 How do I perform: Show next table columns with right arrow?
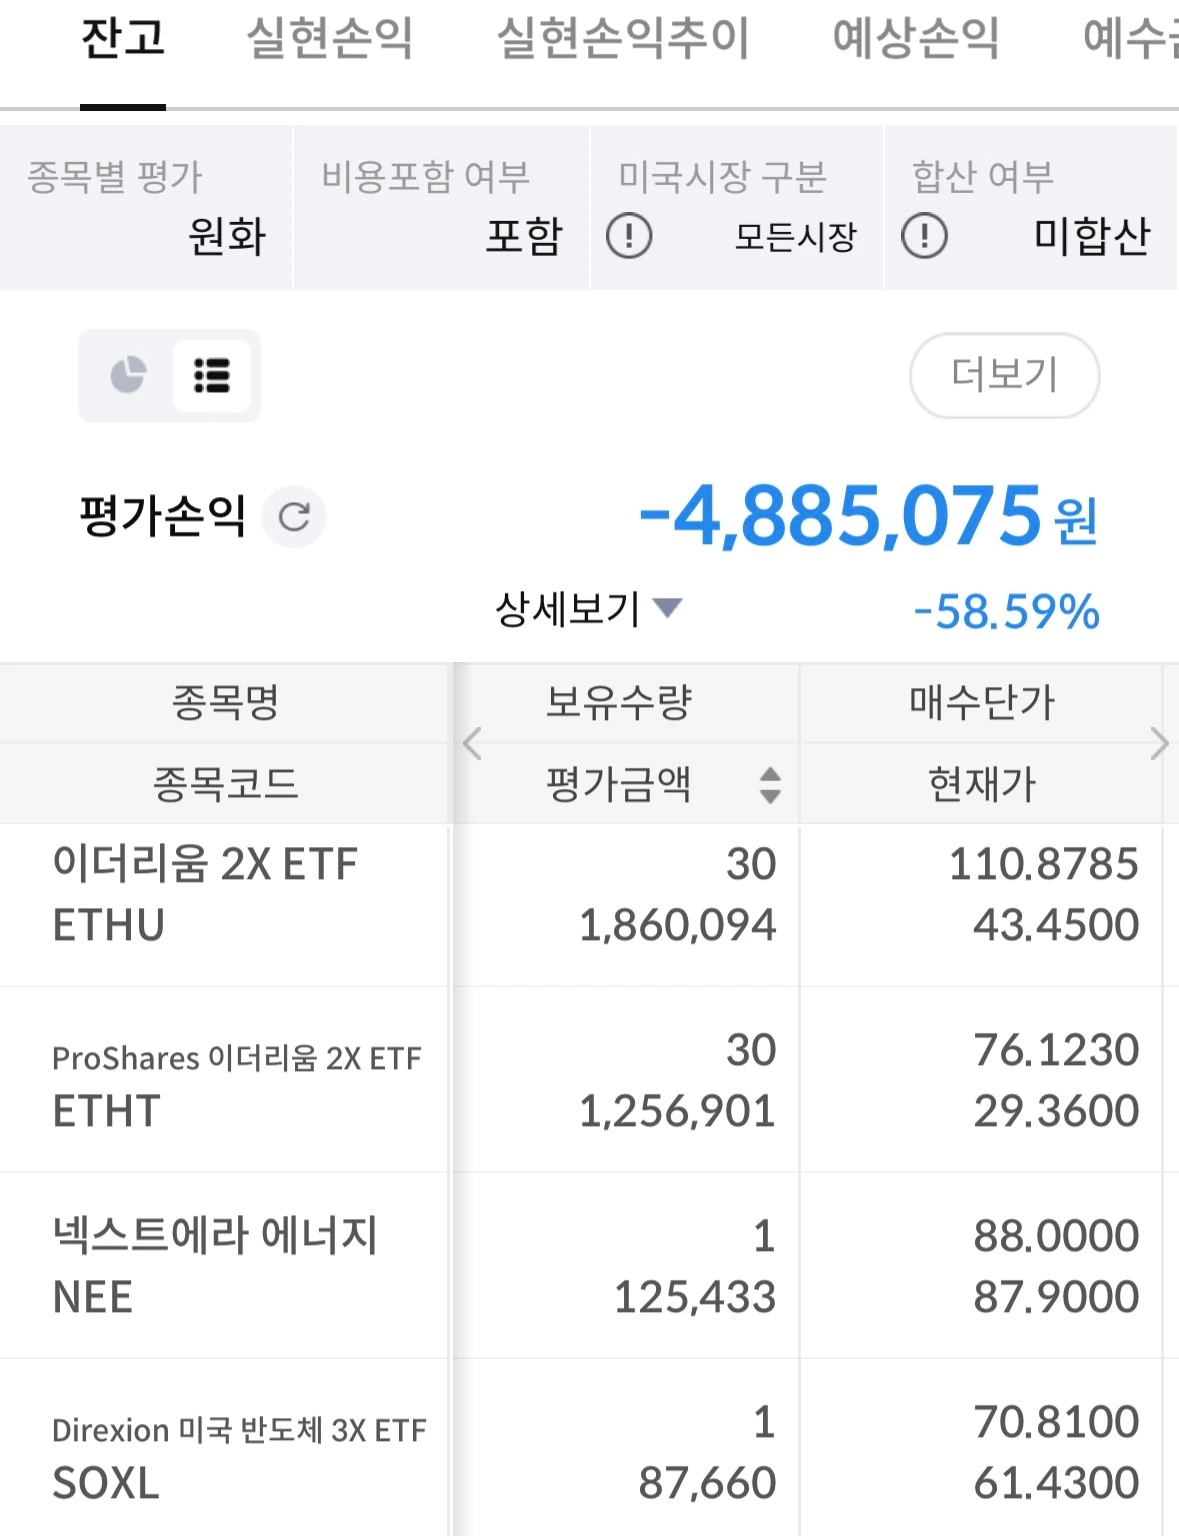tap(1159, 744)
